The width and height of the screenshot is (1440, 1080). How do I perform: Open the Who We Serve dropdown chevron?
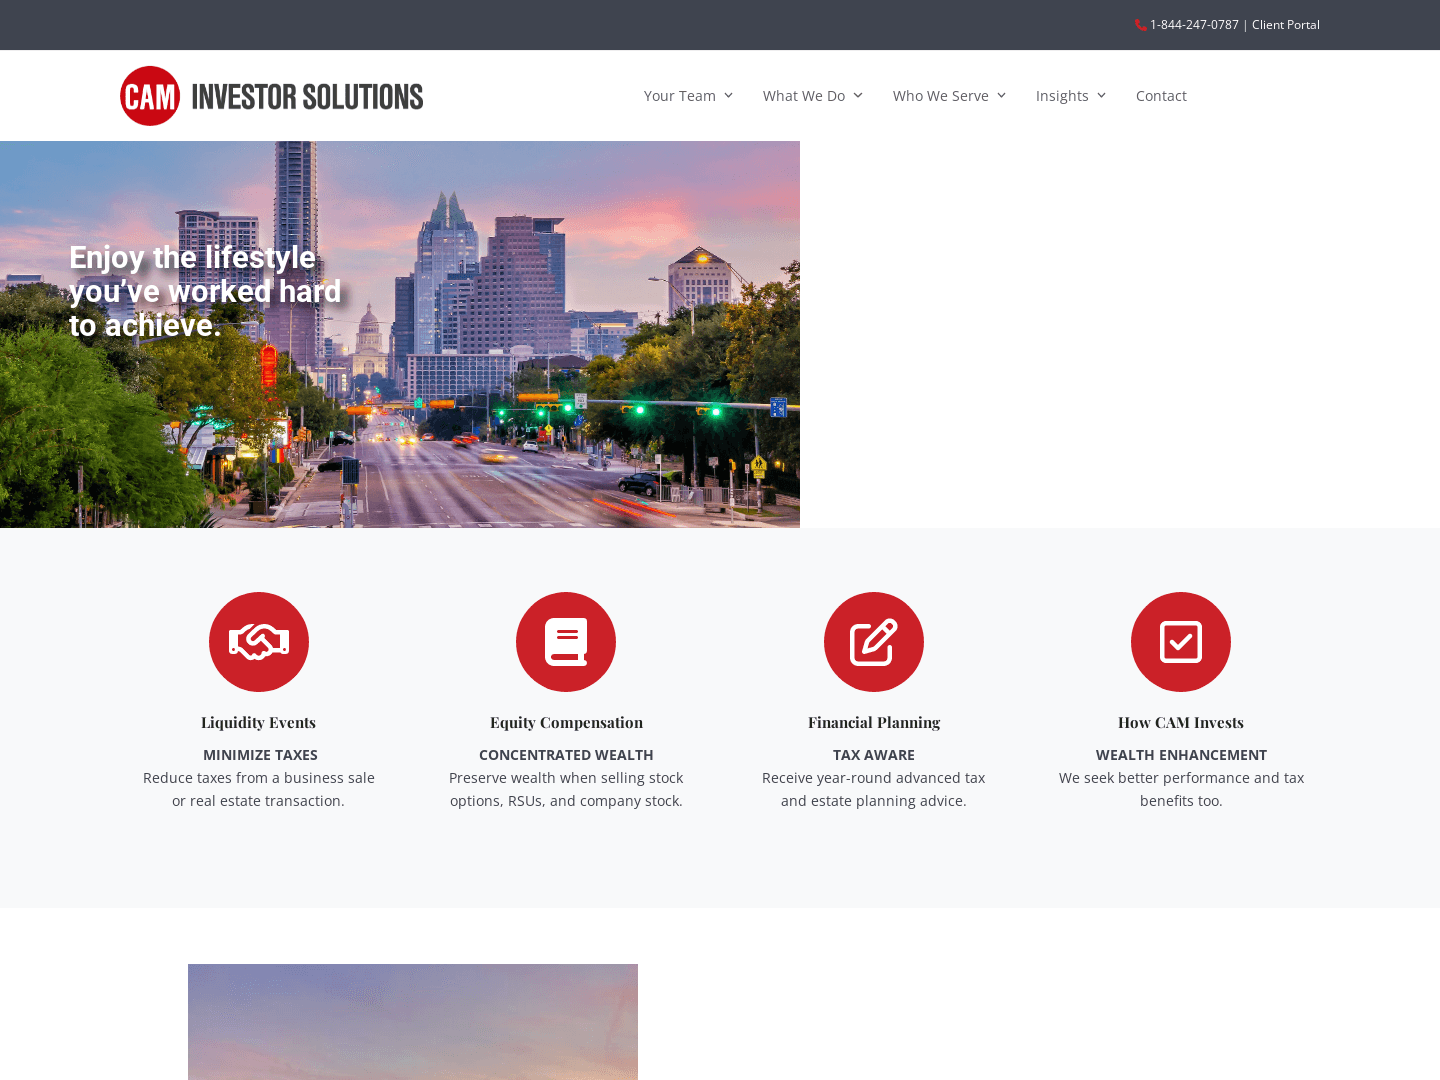[1001, 96]
